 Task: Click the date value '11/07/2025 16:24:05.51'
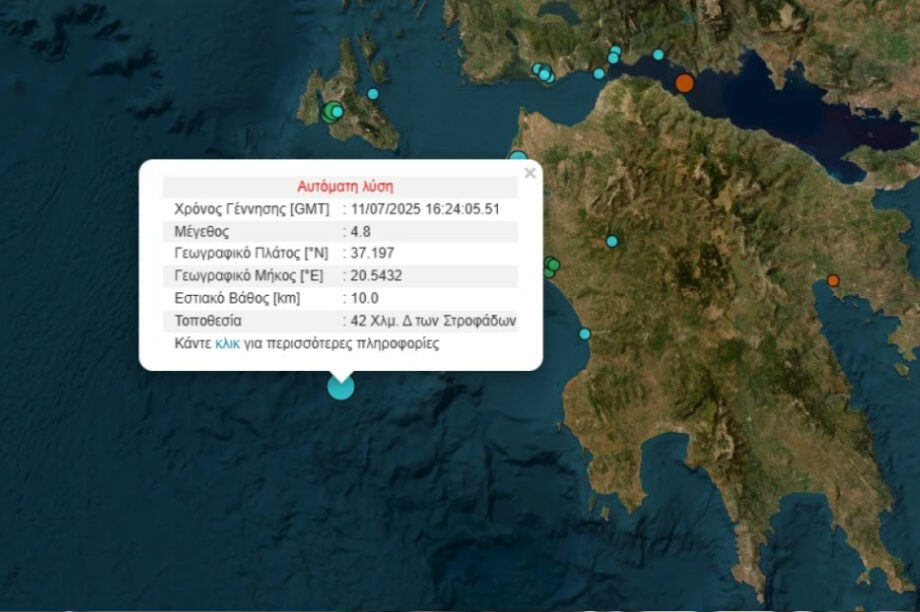[x=425, y=209]
